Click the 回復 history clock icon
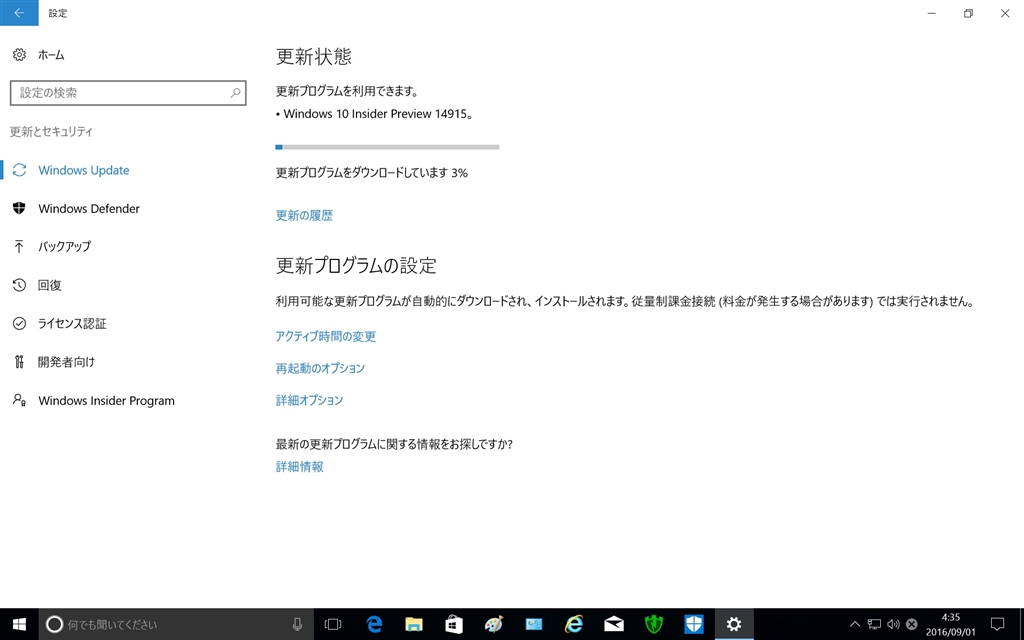The height and width of the screenshot is (640, 1024). tap(20, 285)
